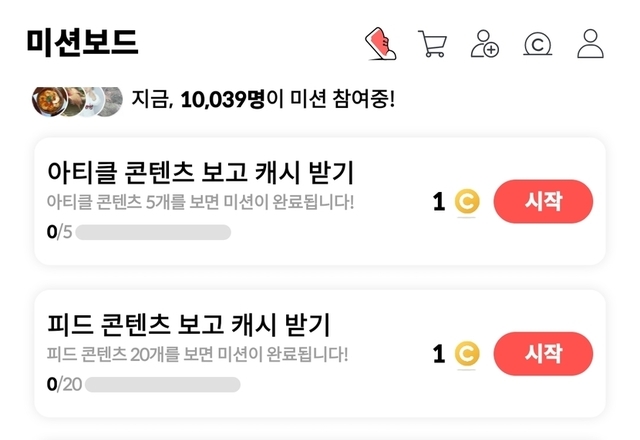Open the shopping cart
Viewport: 640px width, 440px height.
pyautogui.click(x=433, y=44)
